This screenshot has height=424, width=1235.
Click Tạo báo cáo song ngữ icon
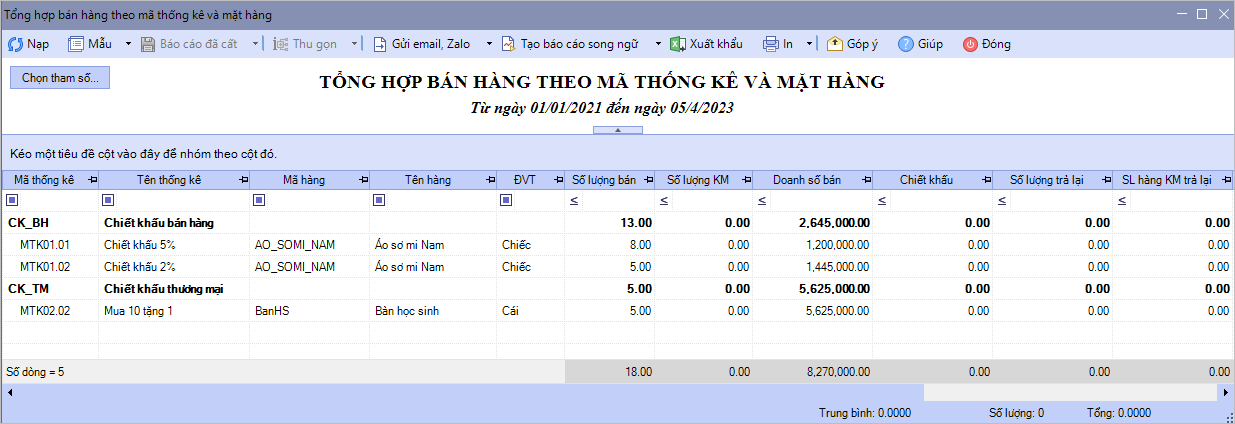508,44
